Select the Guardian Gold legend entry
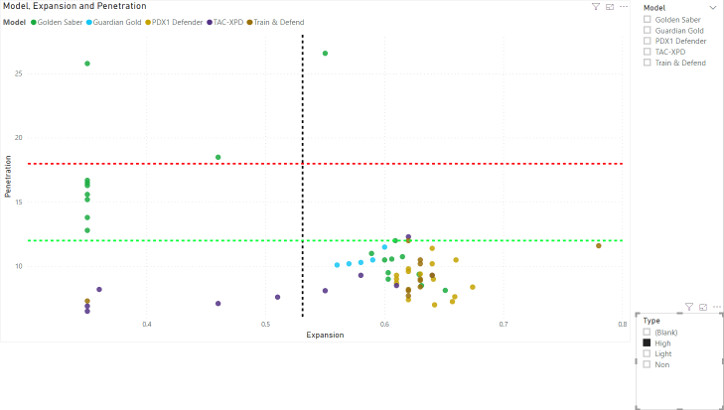 [x=116, y=21]
